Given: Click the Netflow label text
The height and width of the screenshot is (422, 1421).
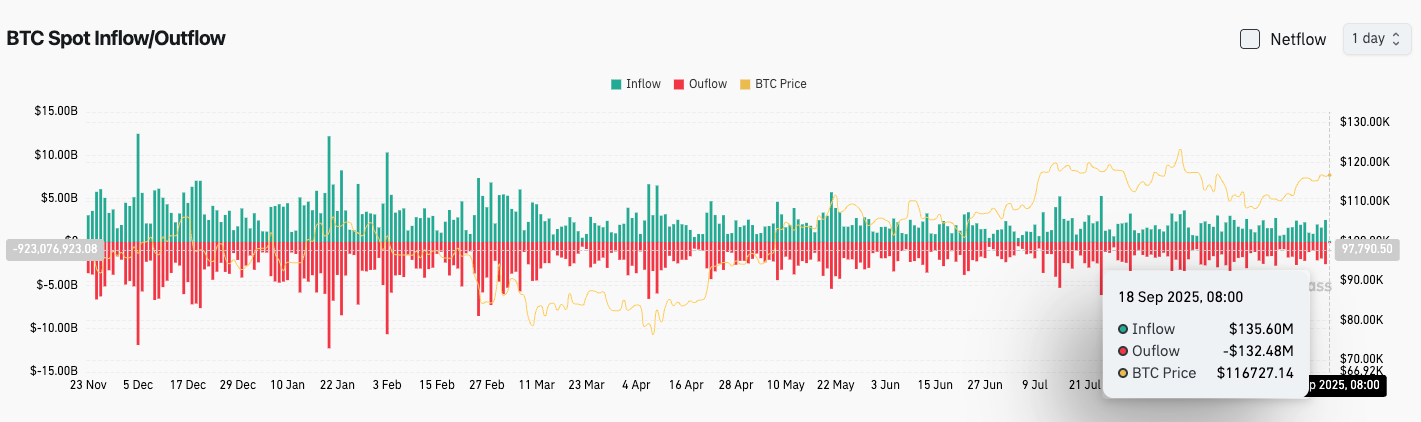Looking at the screenshot, I should pos(1298,40).
